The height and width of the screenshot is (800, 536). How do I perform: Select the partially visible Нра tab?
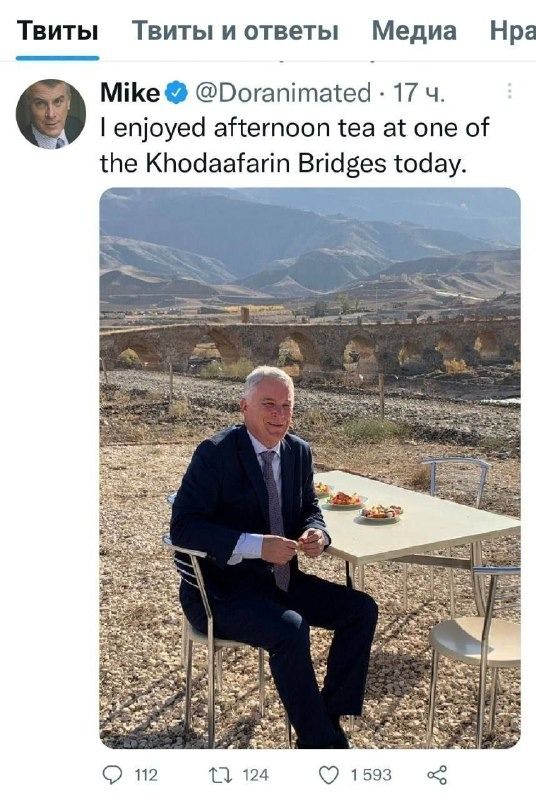513,31
